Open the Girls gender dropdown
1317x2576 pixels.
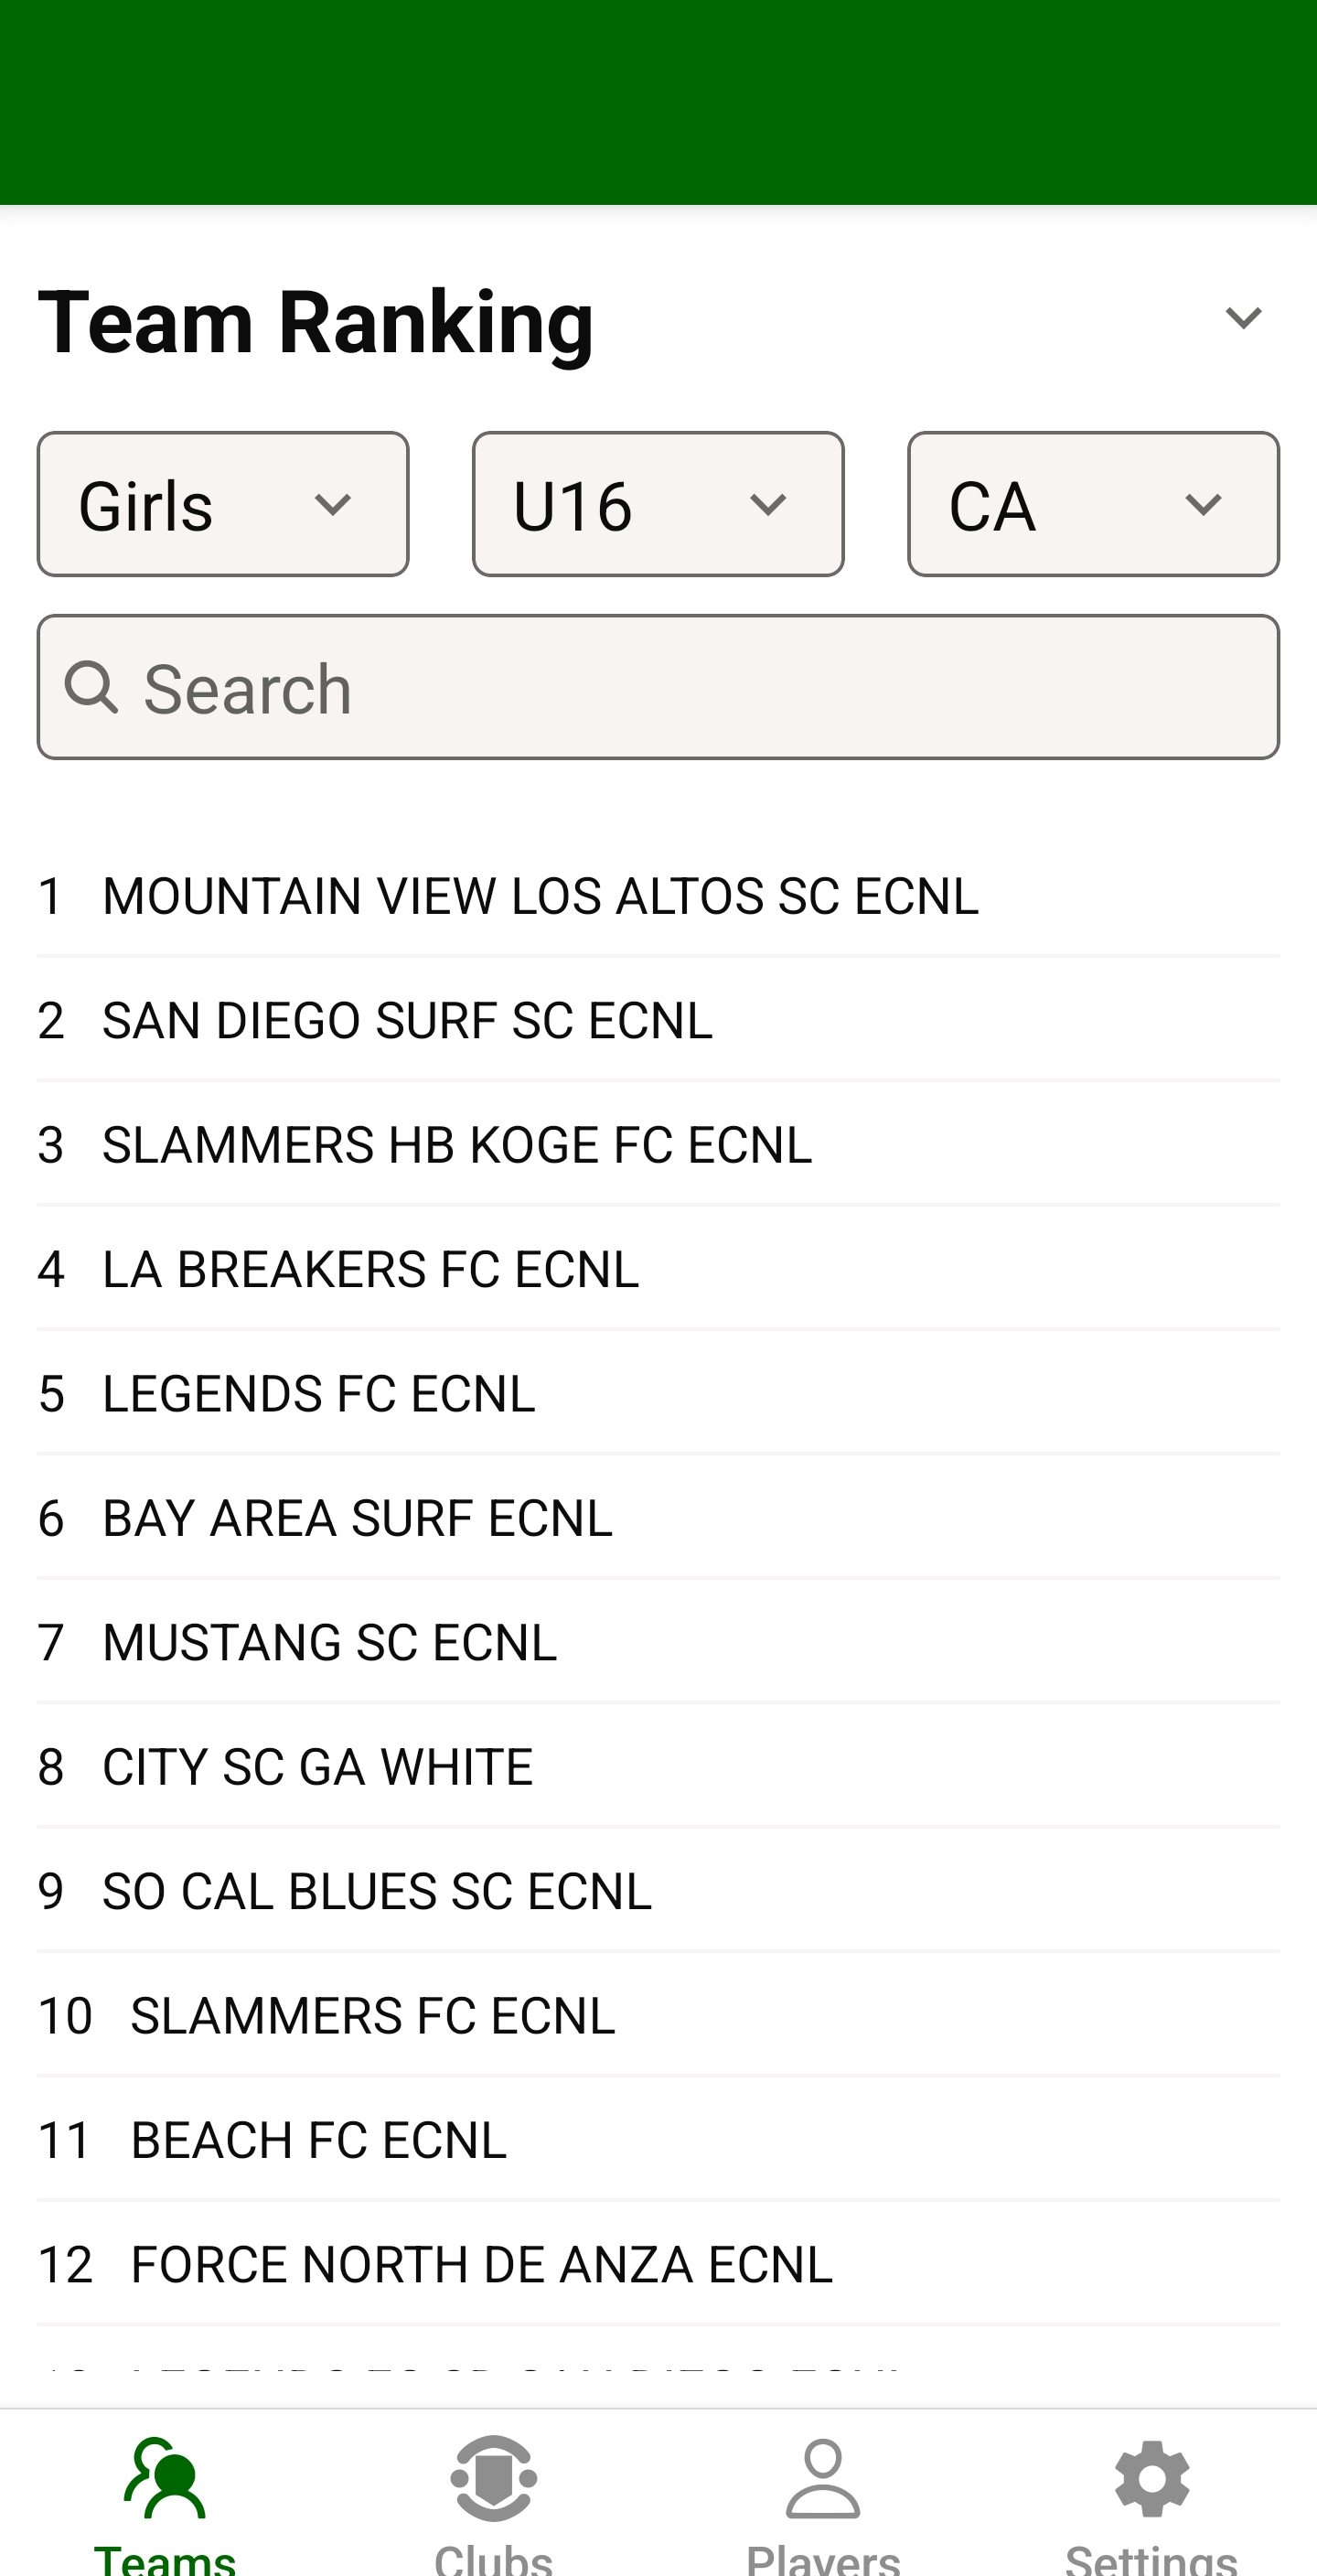pyautogui.click(x=223, y=504)
